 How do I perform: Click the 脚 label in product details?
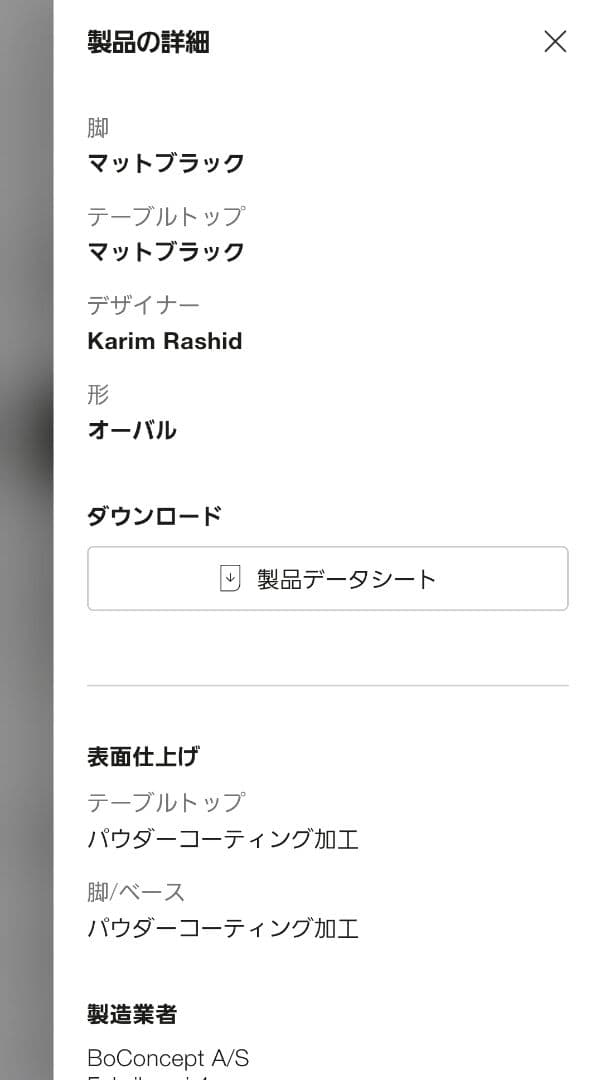[98, 128]
